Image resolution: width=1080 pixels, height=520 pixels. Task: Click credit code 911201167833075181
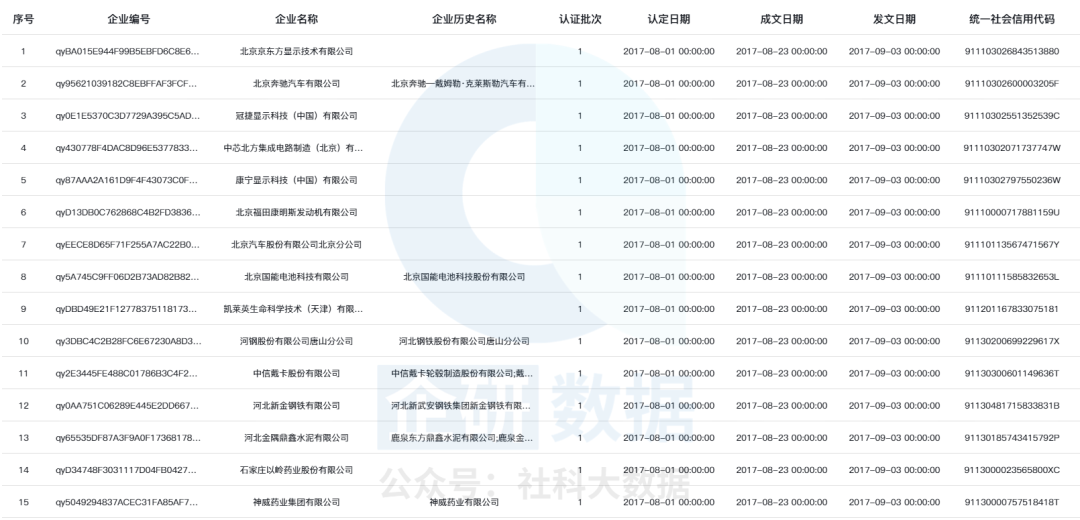[x=1011, y=309]
